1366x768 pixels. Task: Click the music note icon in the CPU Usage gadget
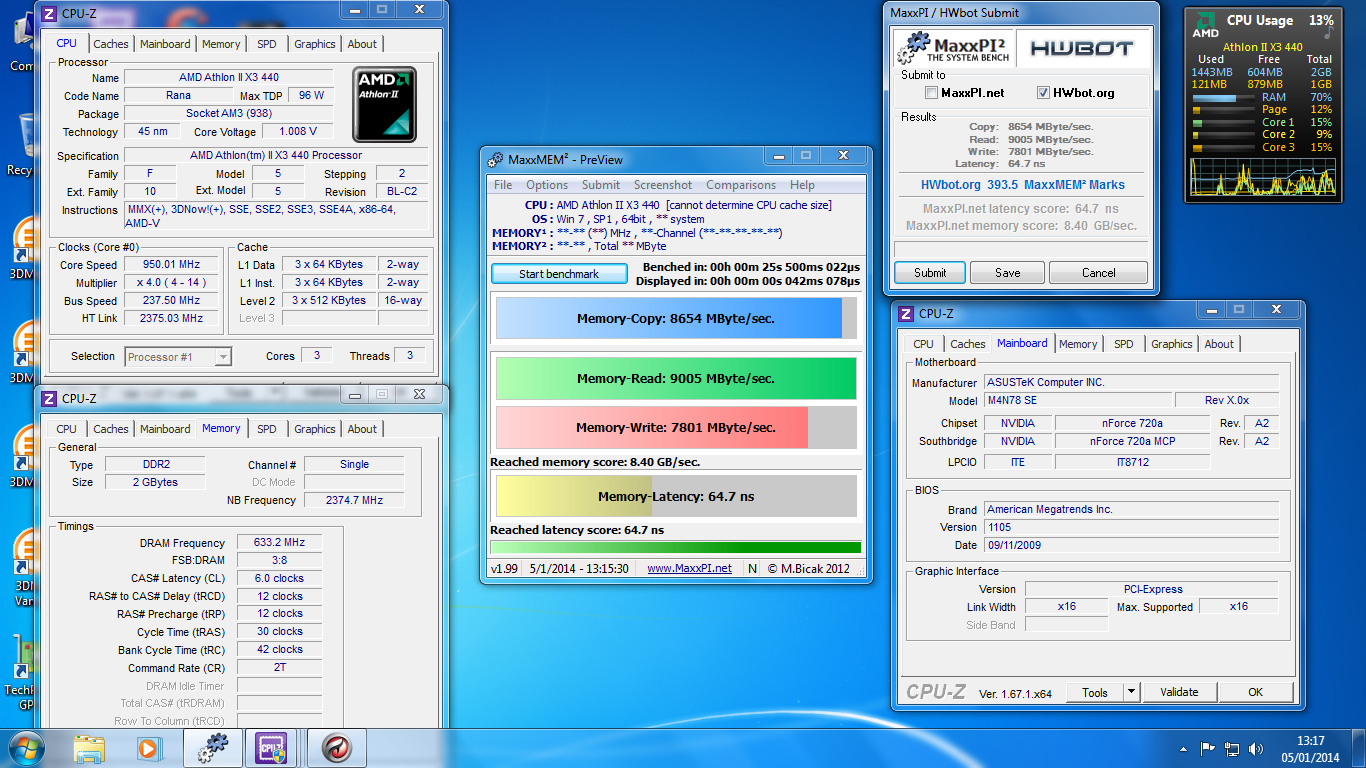click(1327, 32)
